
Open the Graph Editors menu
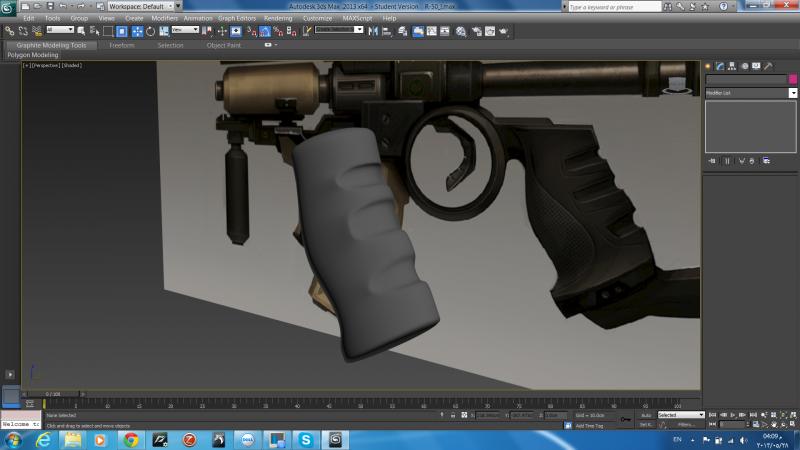(x=237, y=18)
